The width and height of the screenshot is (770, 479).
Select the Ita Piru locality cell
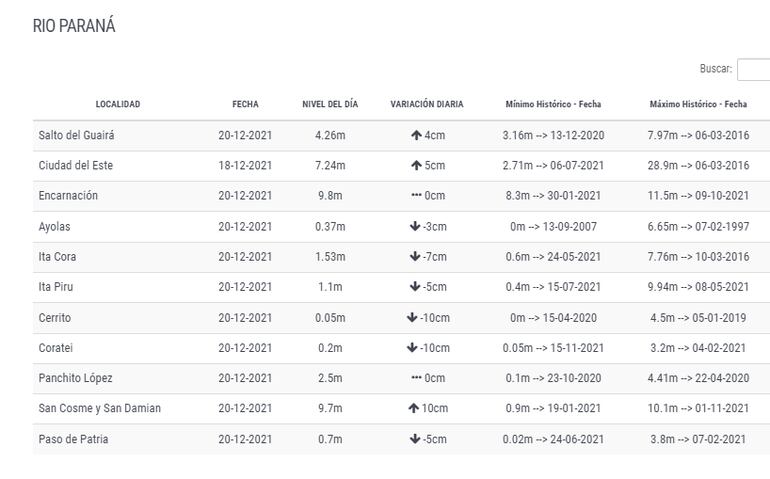[x=56, y=287]
